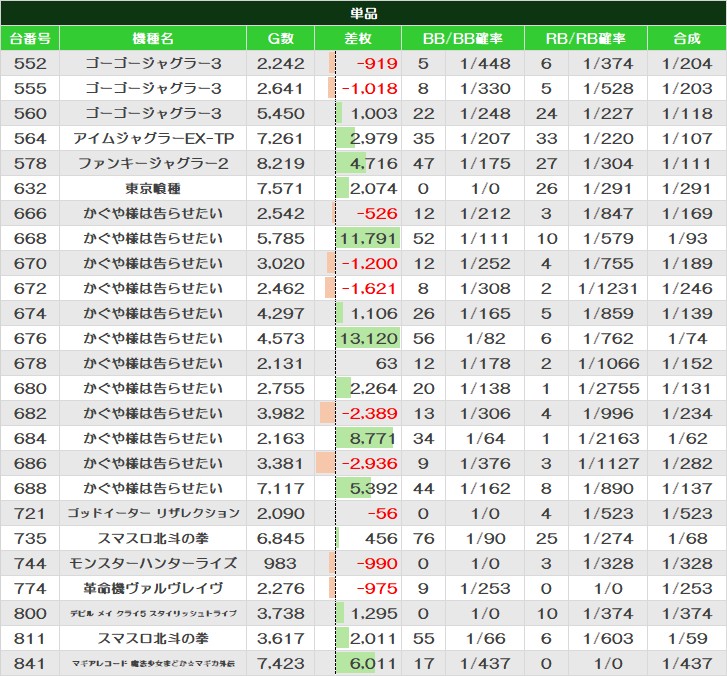Click the 東京喰種 machine name
The height and width of the screenshot is (676, 727).
[x=153, y=189]
